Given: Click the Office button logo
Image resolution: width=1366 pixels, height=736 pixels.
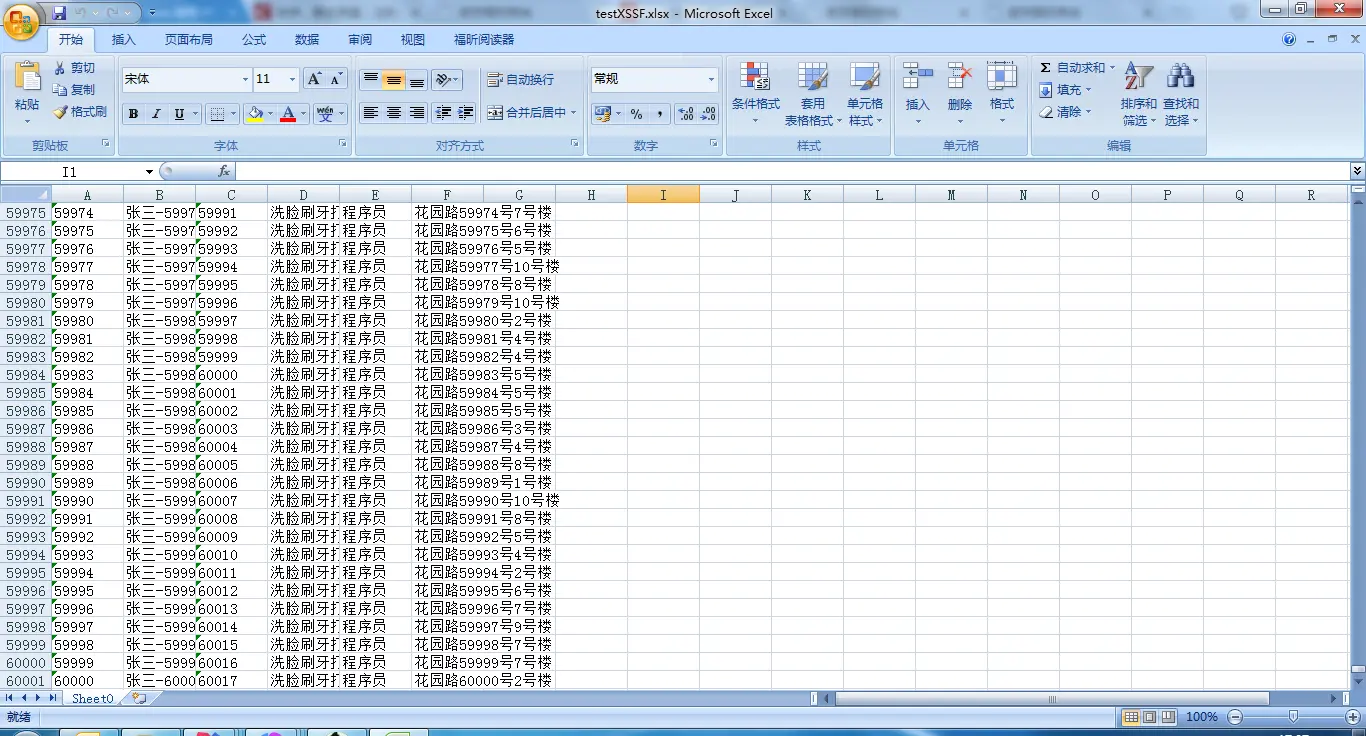Looking at the screenshot, I should pos(22,20).
